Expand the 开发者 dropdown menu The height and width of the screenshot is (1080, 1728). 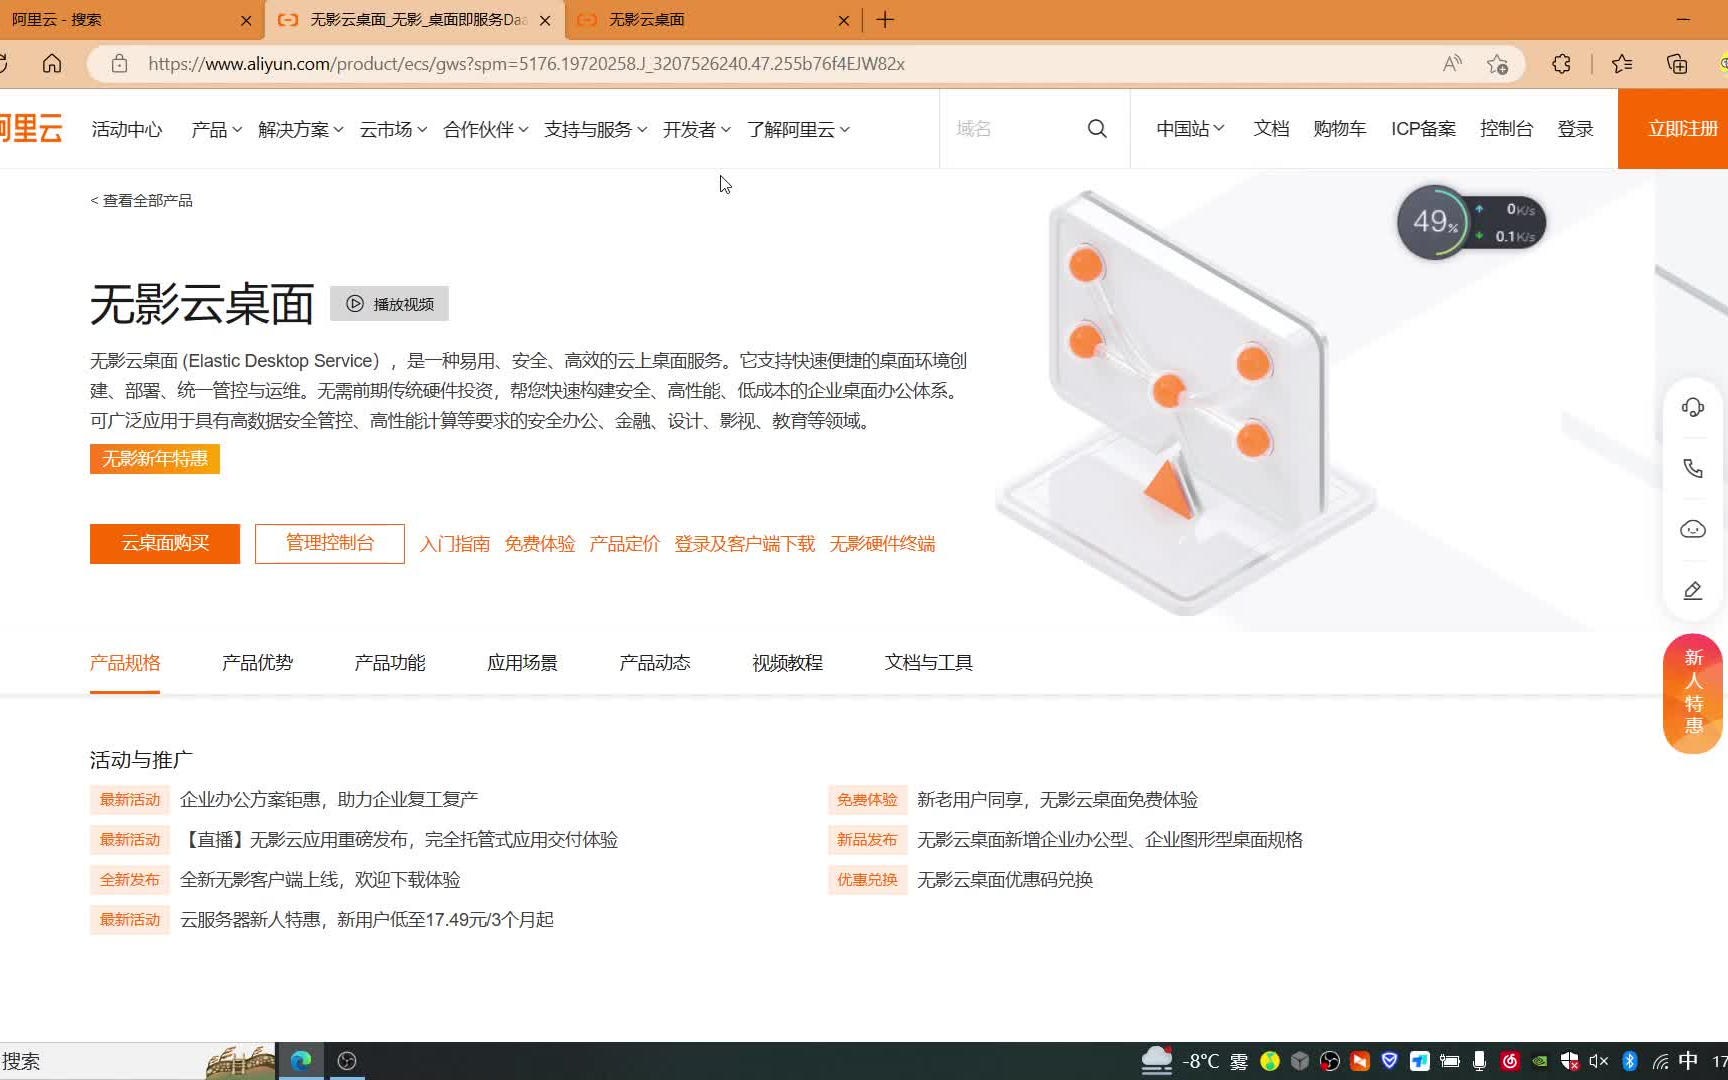pos(697,129)
